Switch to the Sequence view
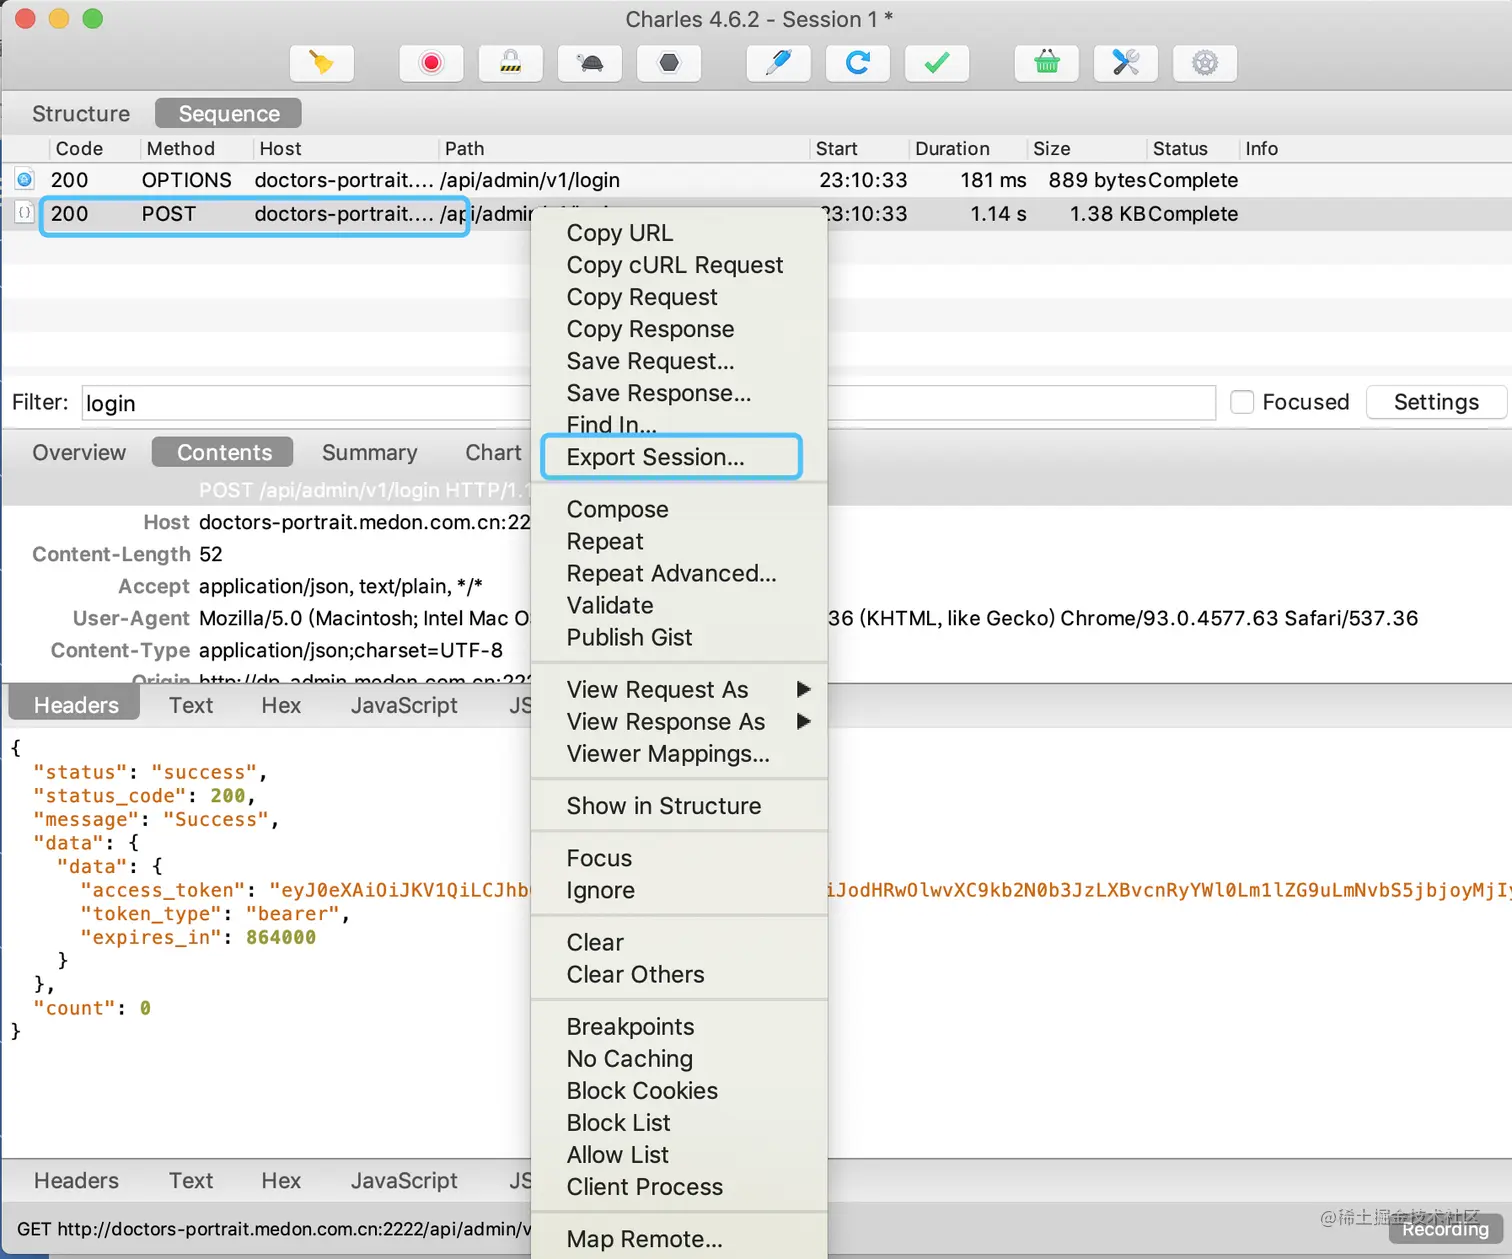Image resolution: width=1512 pixels, height=1259 pixels. point(229,114)
